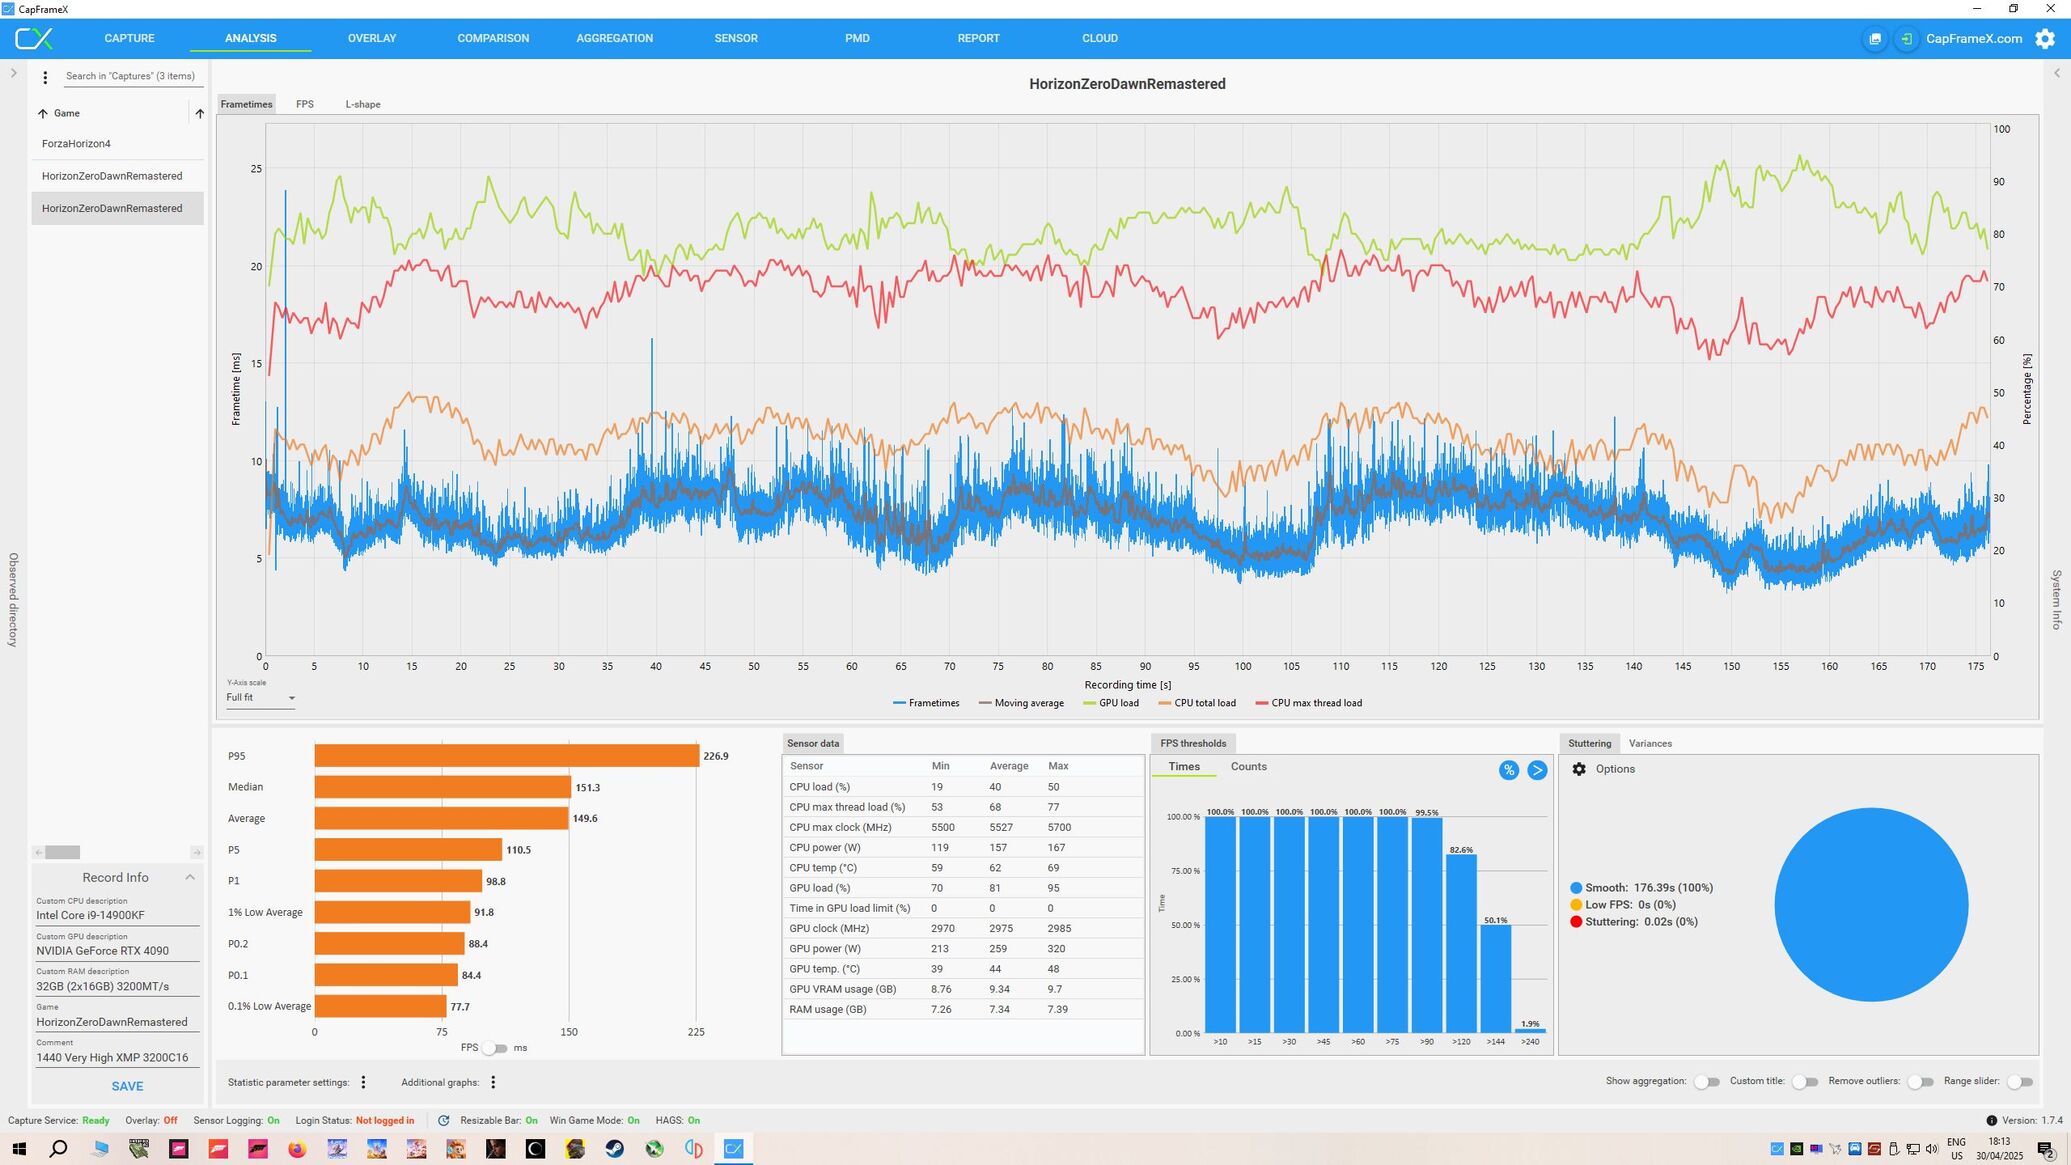Edit the Comment field text
The height and width of the screenshot is (1165, 2071).
pos(117,1058)
